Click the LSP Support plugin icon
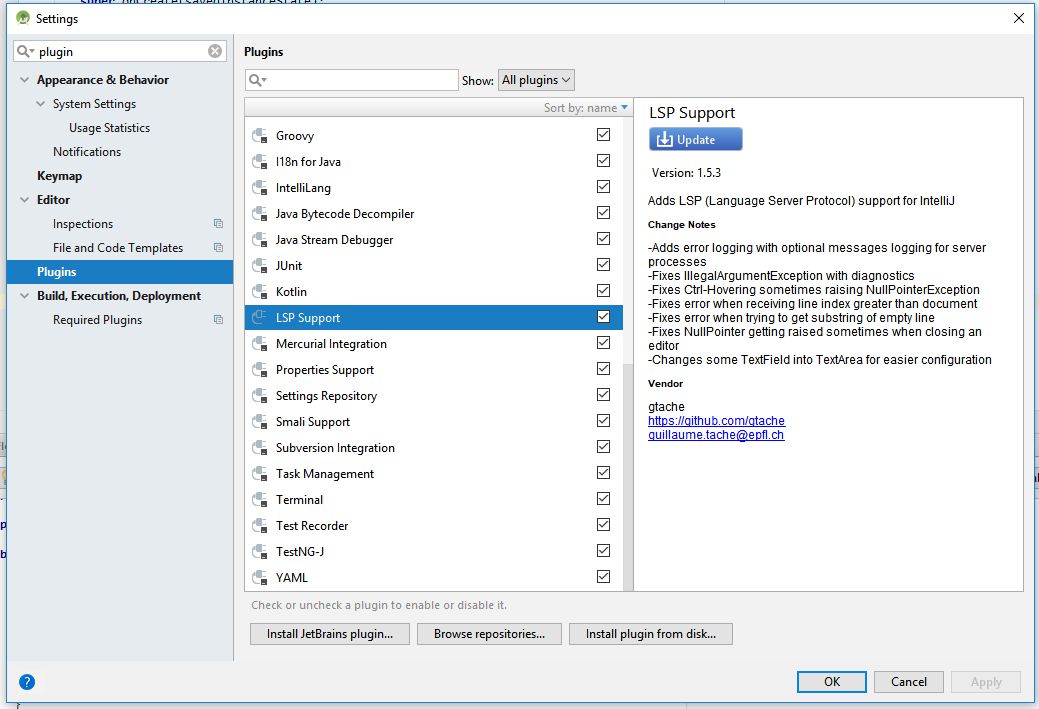 pos(260,317)
